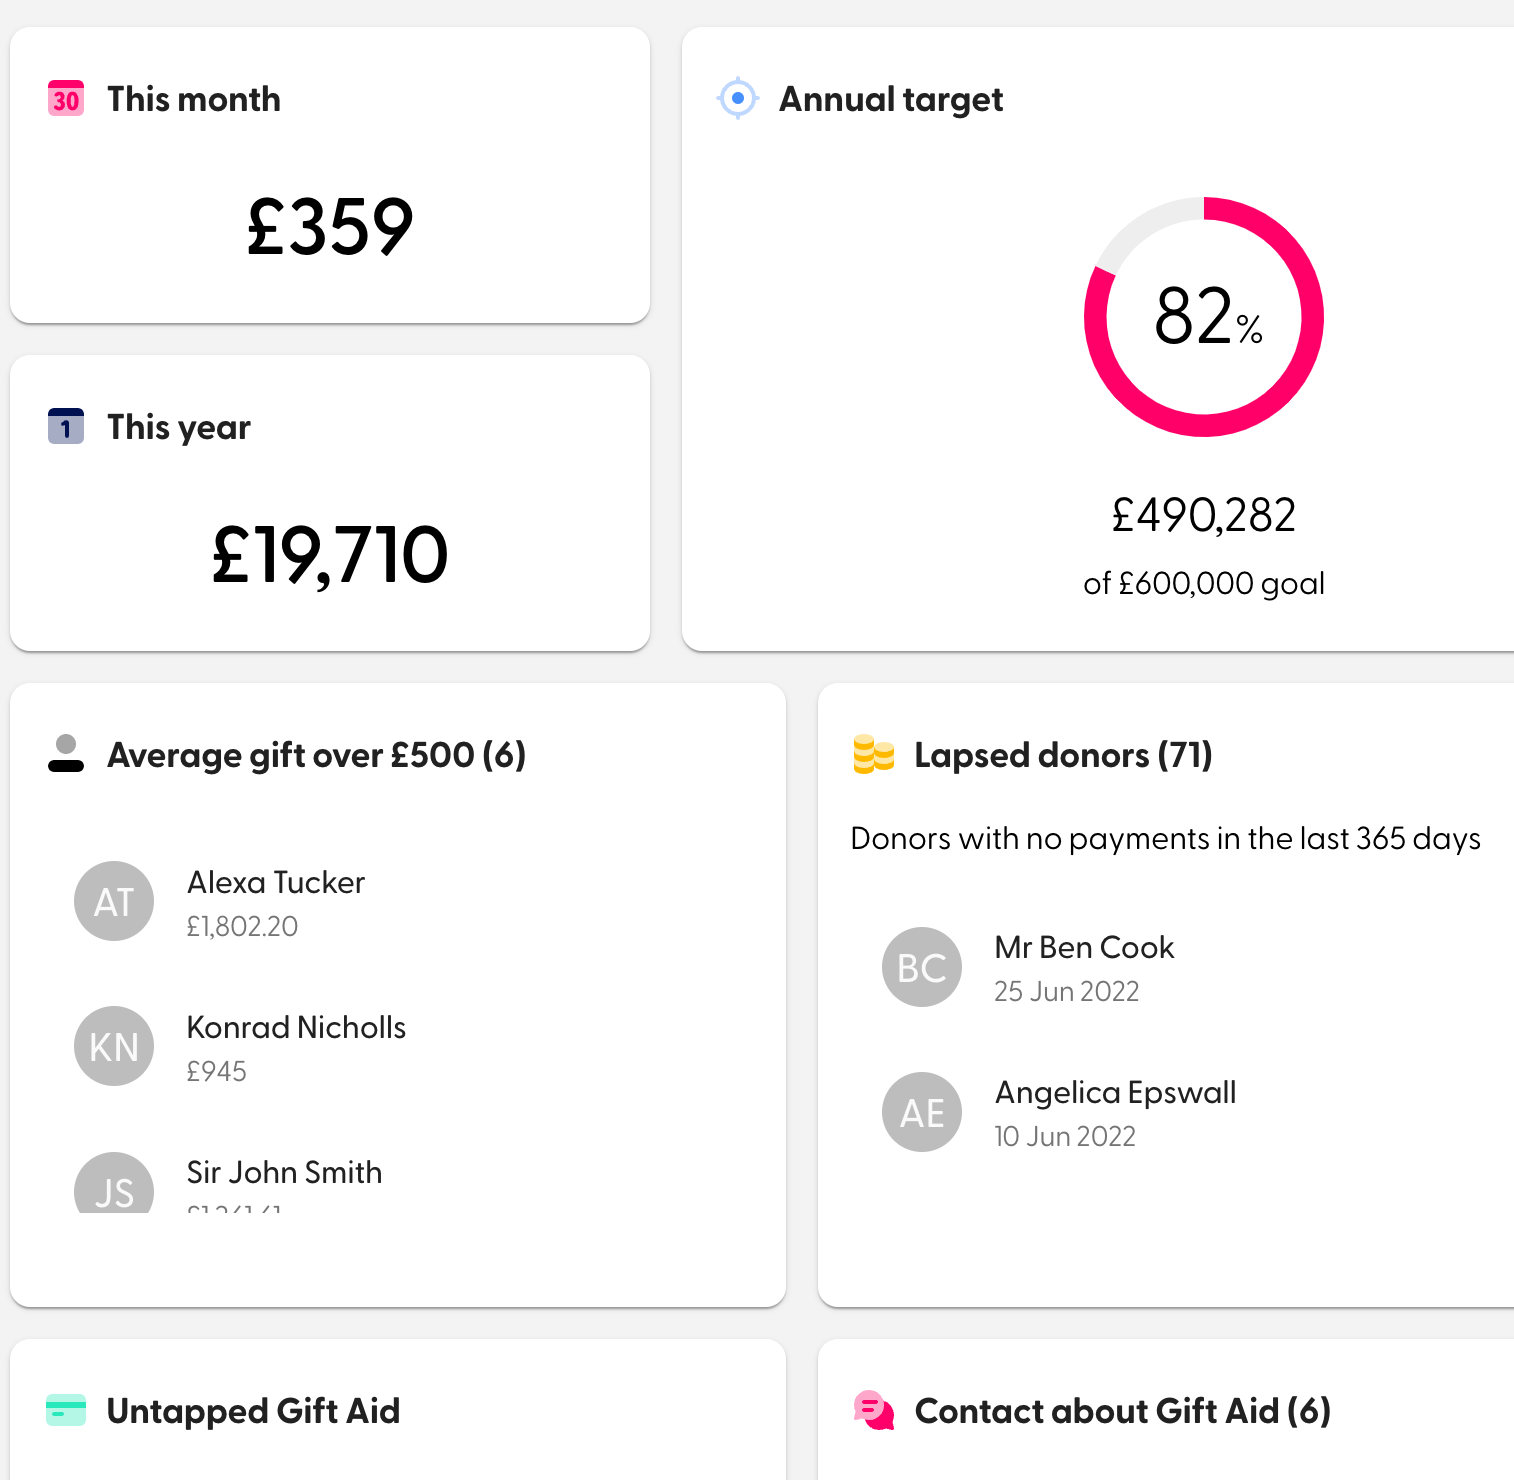Click Alexa Tucker's AT avatar
The image size is (1514, 1480).
point(114,901)
